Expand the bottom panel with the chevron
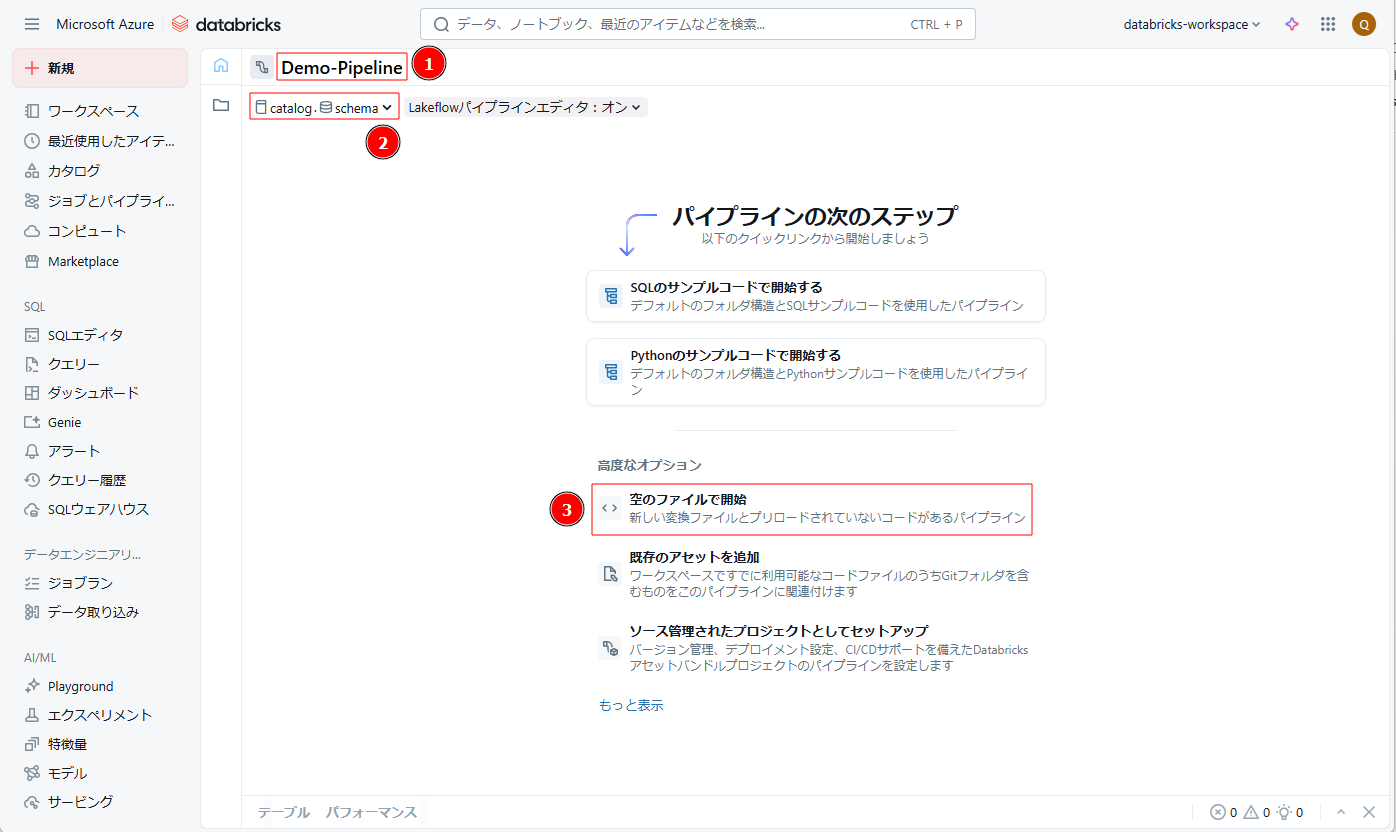Image resolution: width=1396 pixels, height=832 pixels. (1341, 812)
